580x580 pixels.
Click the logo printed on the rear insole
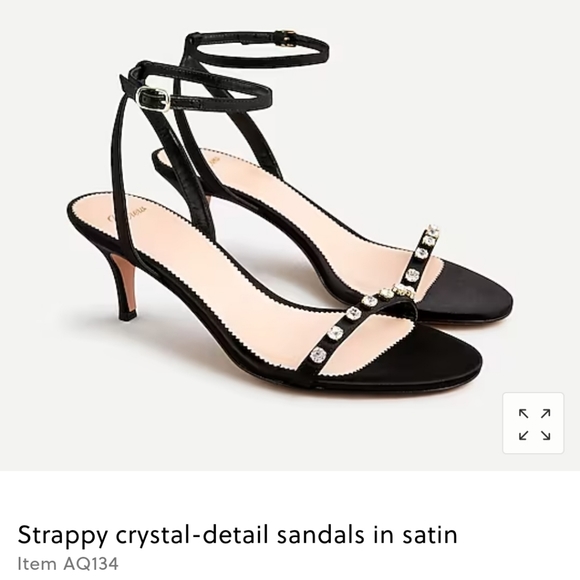(x=211, y=158)
